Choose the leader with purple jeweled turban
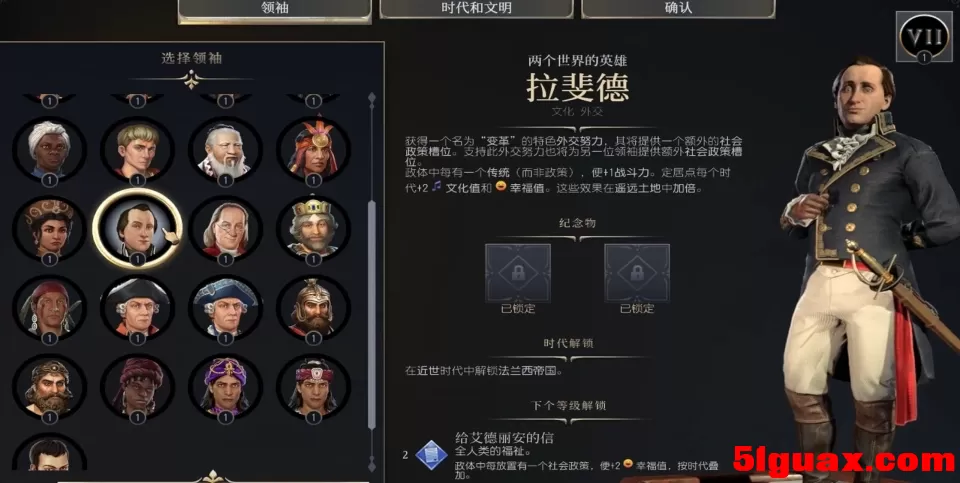The image size is (960, 483). coord(225,387)
